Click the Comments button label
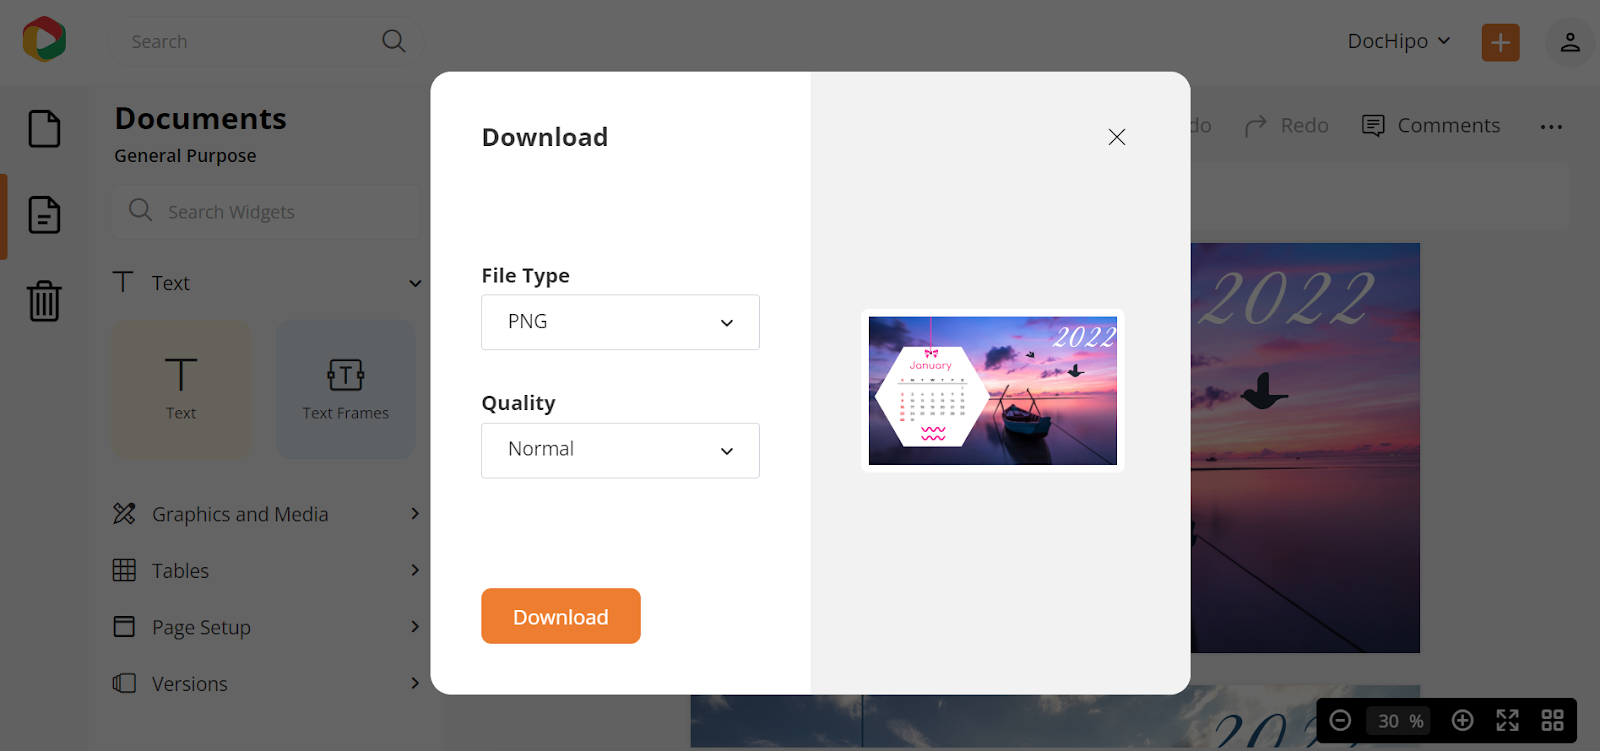The height and width of the screenshot is (751, 1600). click(1448, 126)
